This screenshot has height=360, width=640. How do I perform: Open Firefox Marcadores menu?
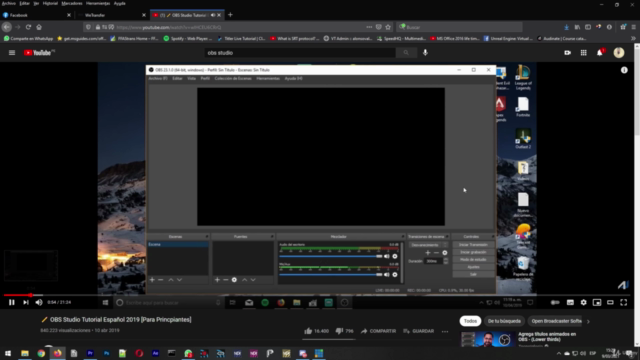coord(71,3)
